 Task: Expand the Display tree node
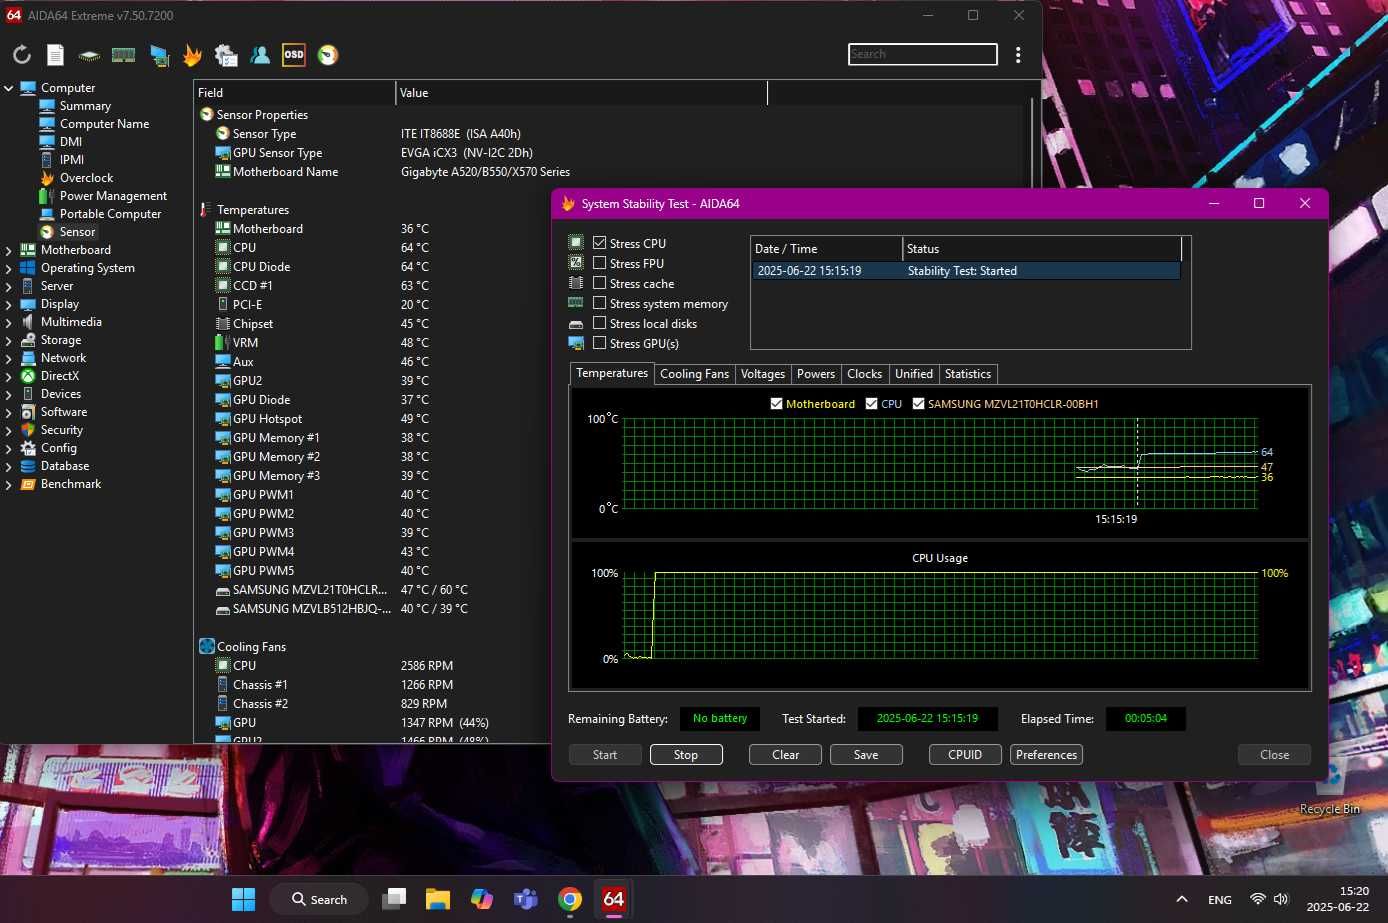(x=9, y=304)
